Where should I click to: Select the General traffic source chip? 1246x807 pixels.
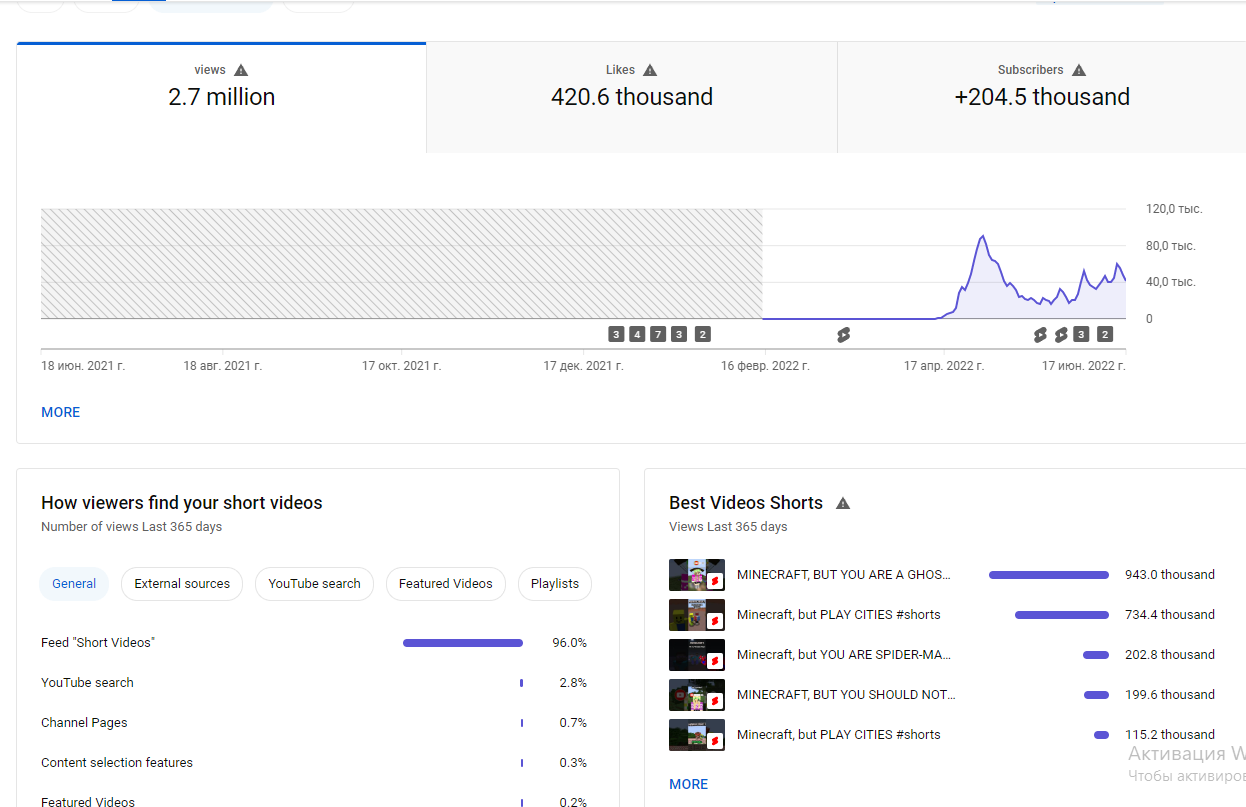pos(74,584)
